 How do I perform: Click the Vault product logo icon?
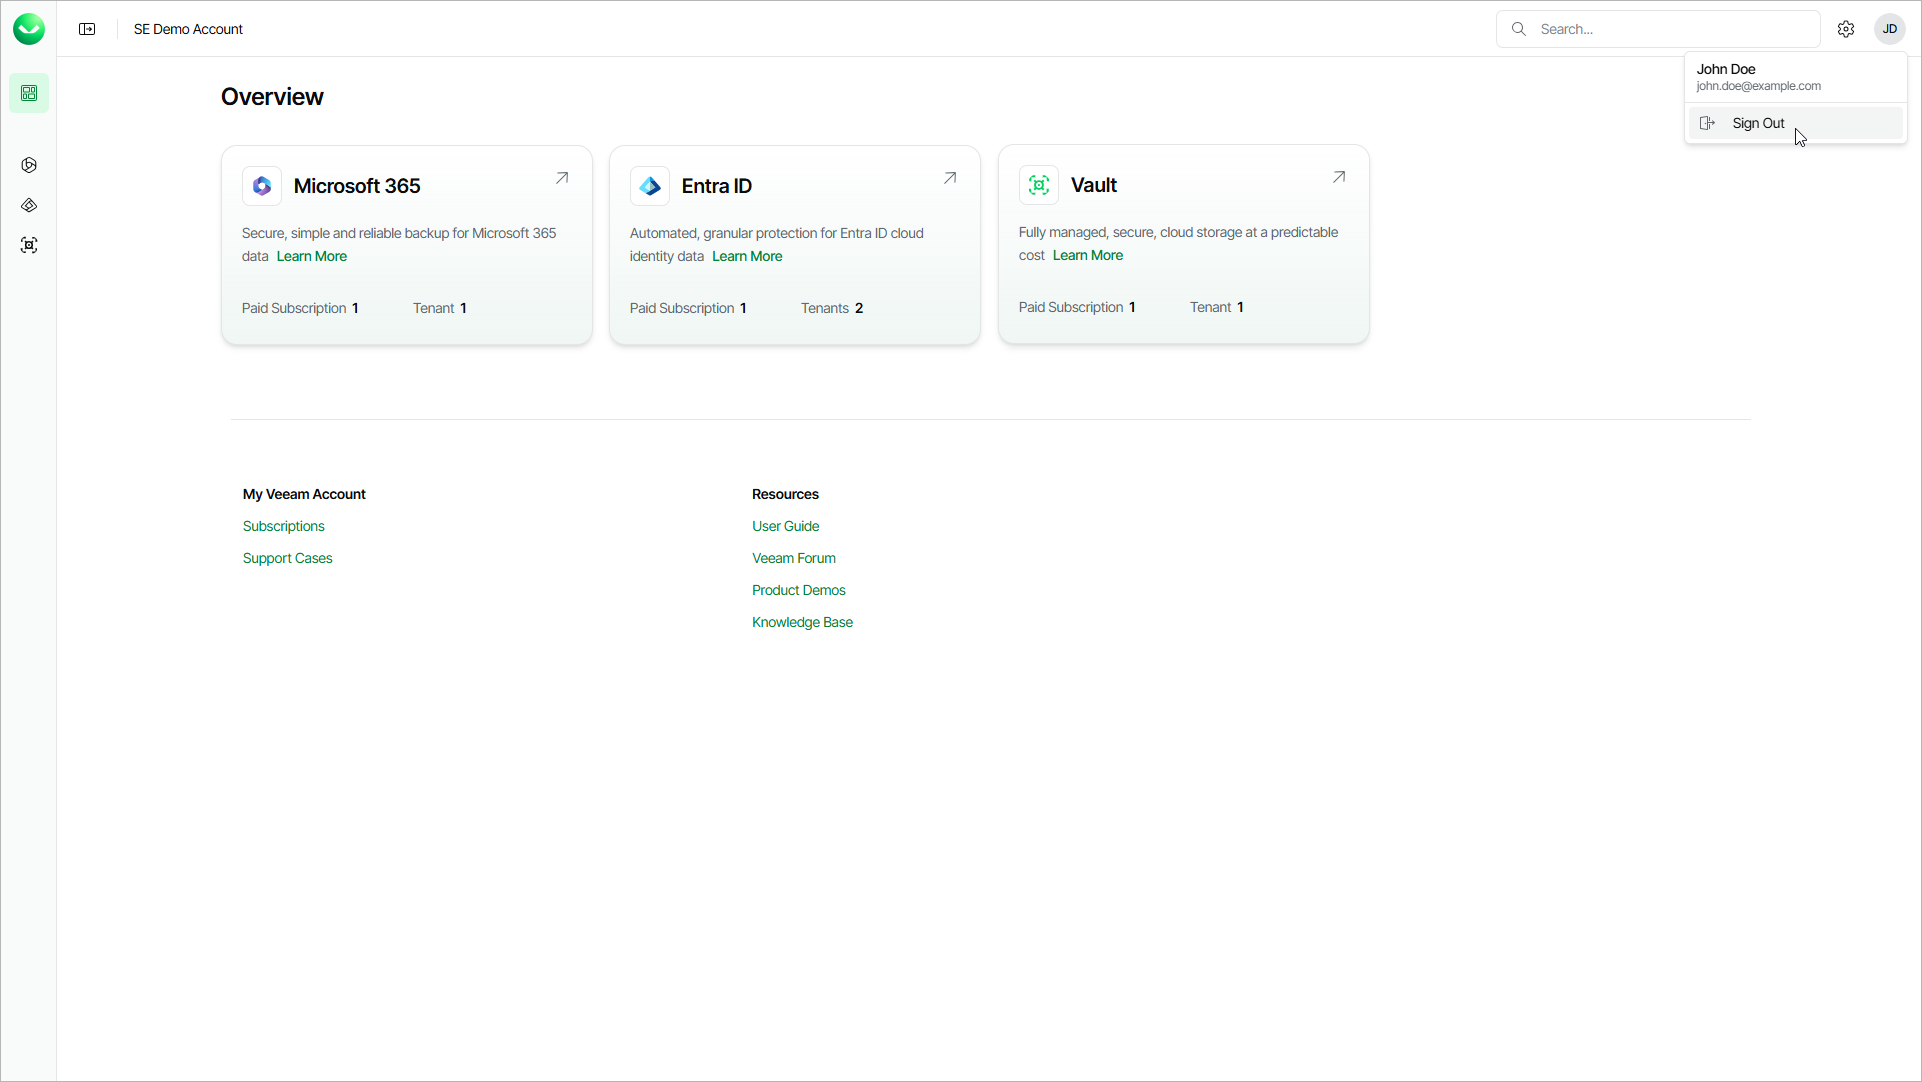click(1038, 185)
